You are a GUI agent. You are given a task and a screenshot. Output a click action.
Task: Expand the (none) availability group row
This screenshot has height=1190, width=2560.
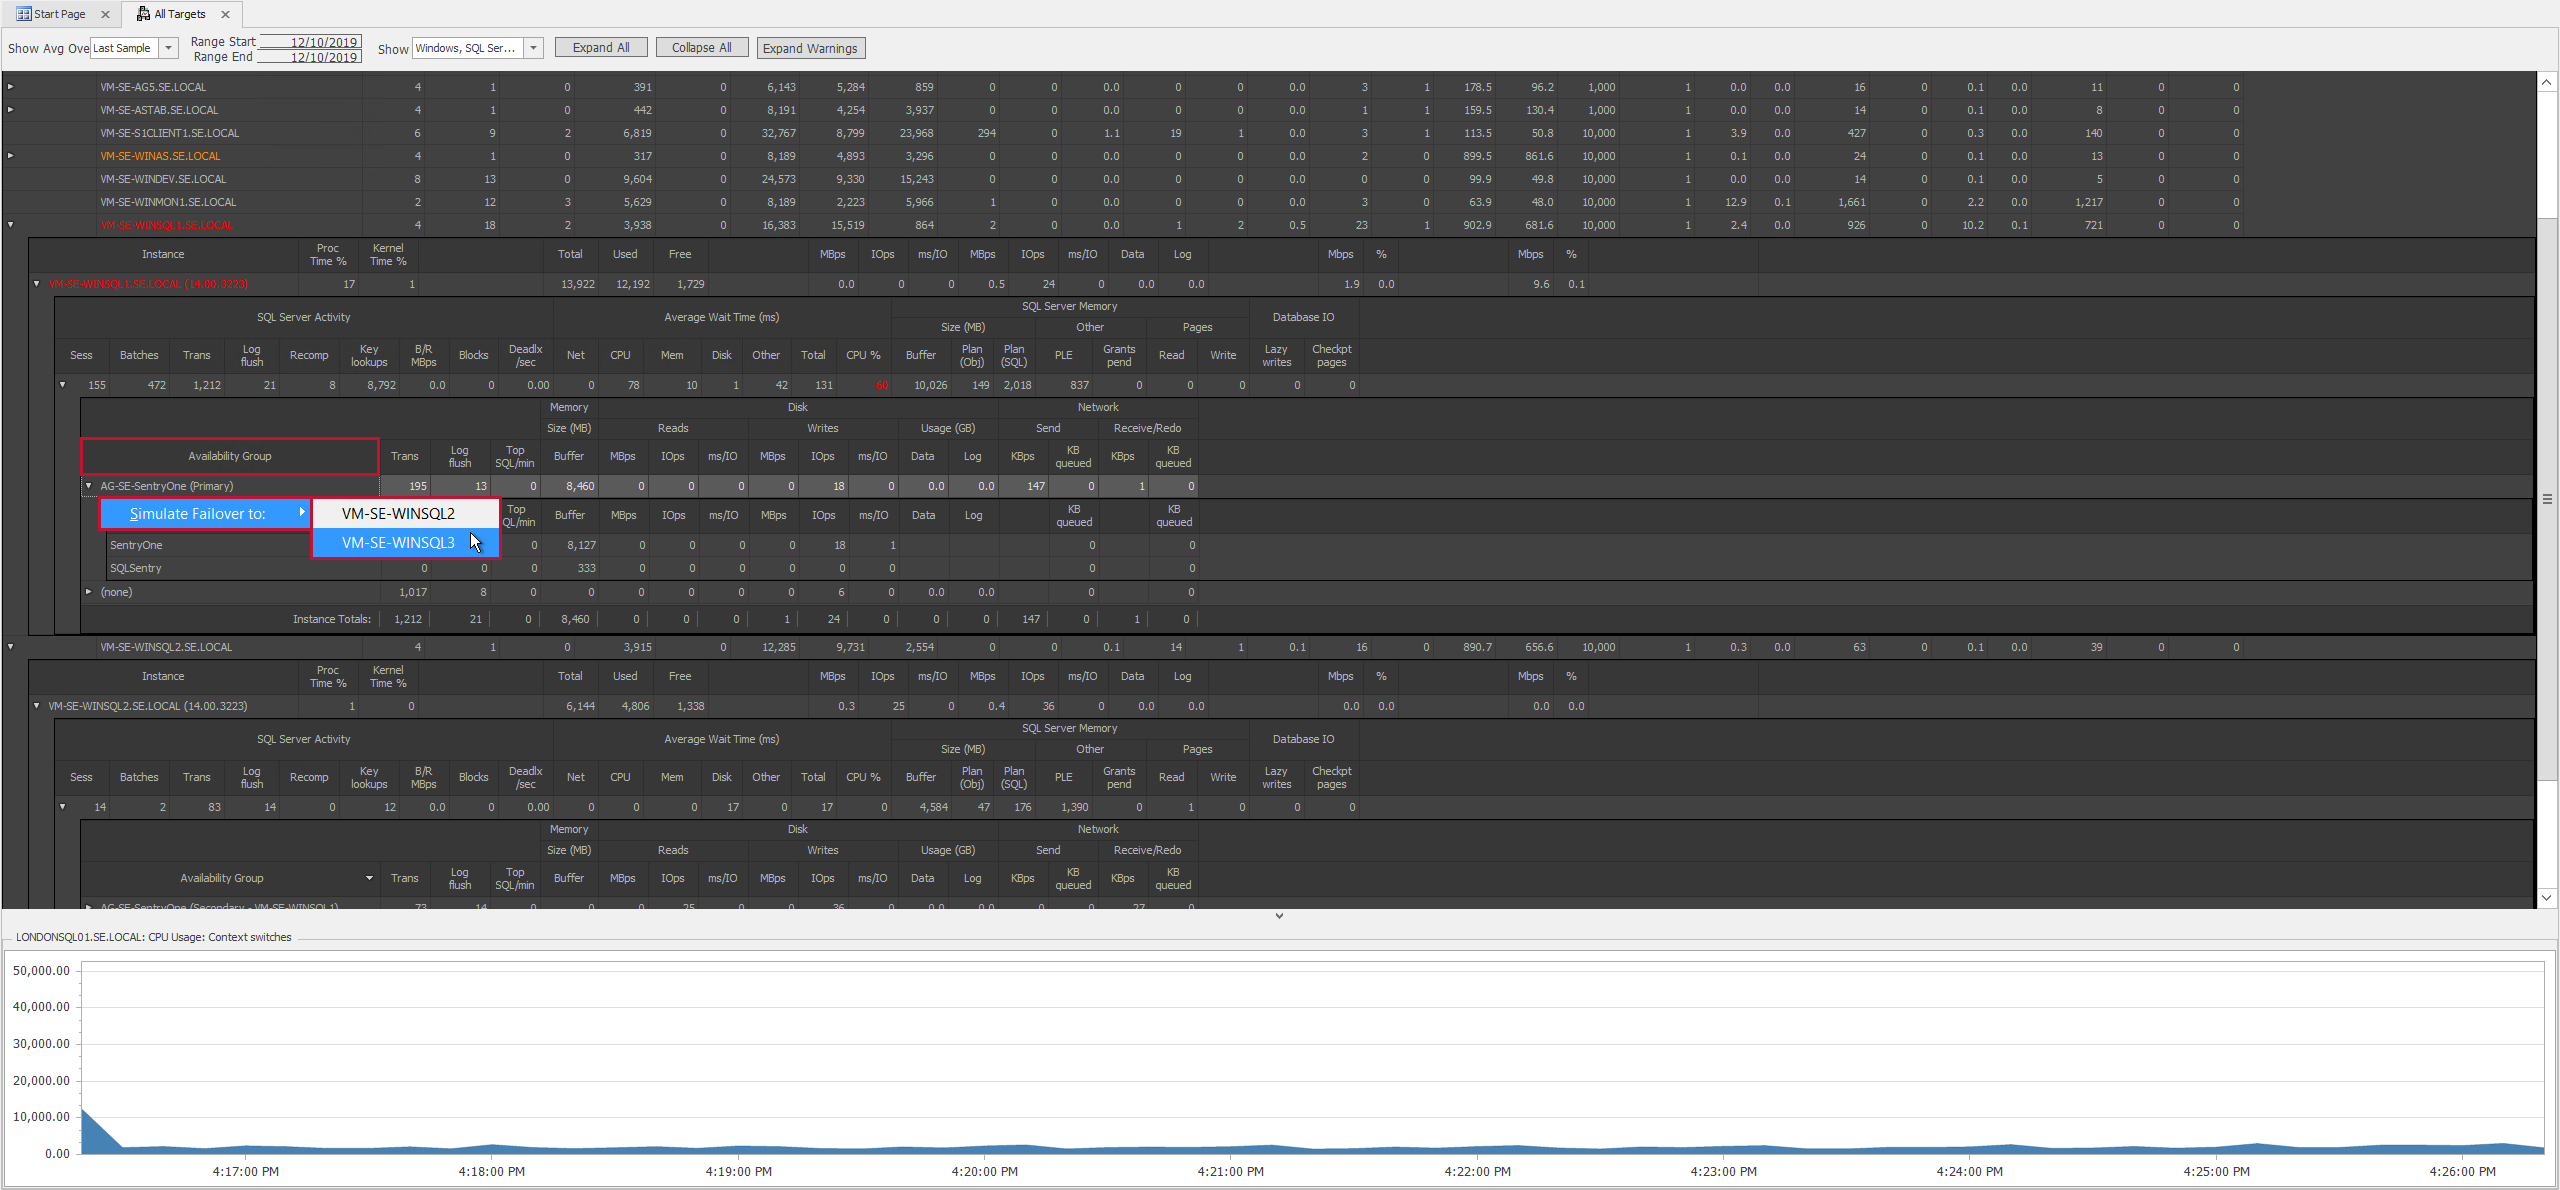(88, 592)
